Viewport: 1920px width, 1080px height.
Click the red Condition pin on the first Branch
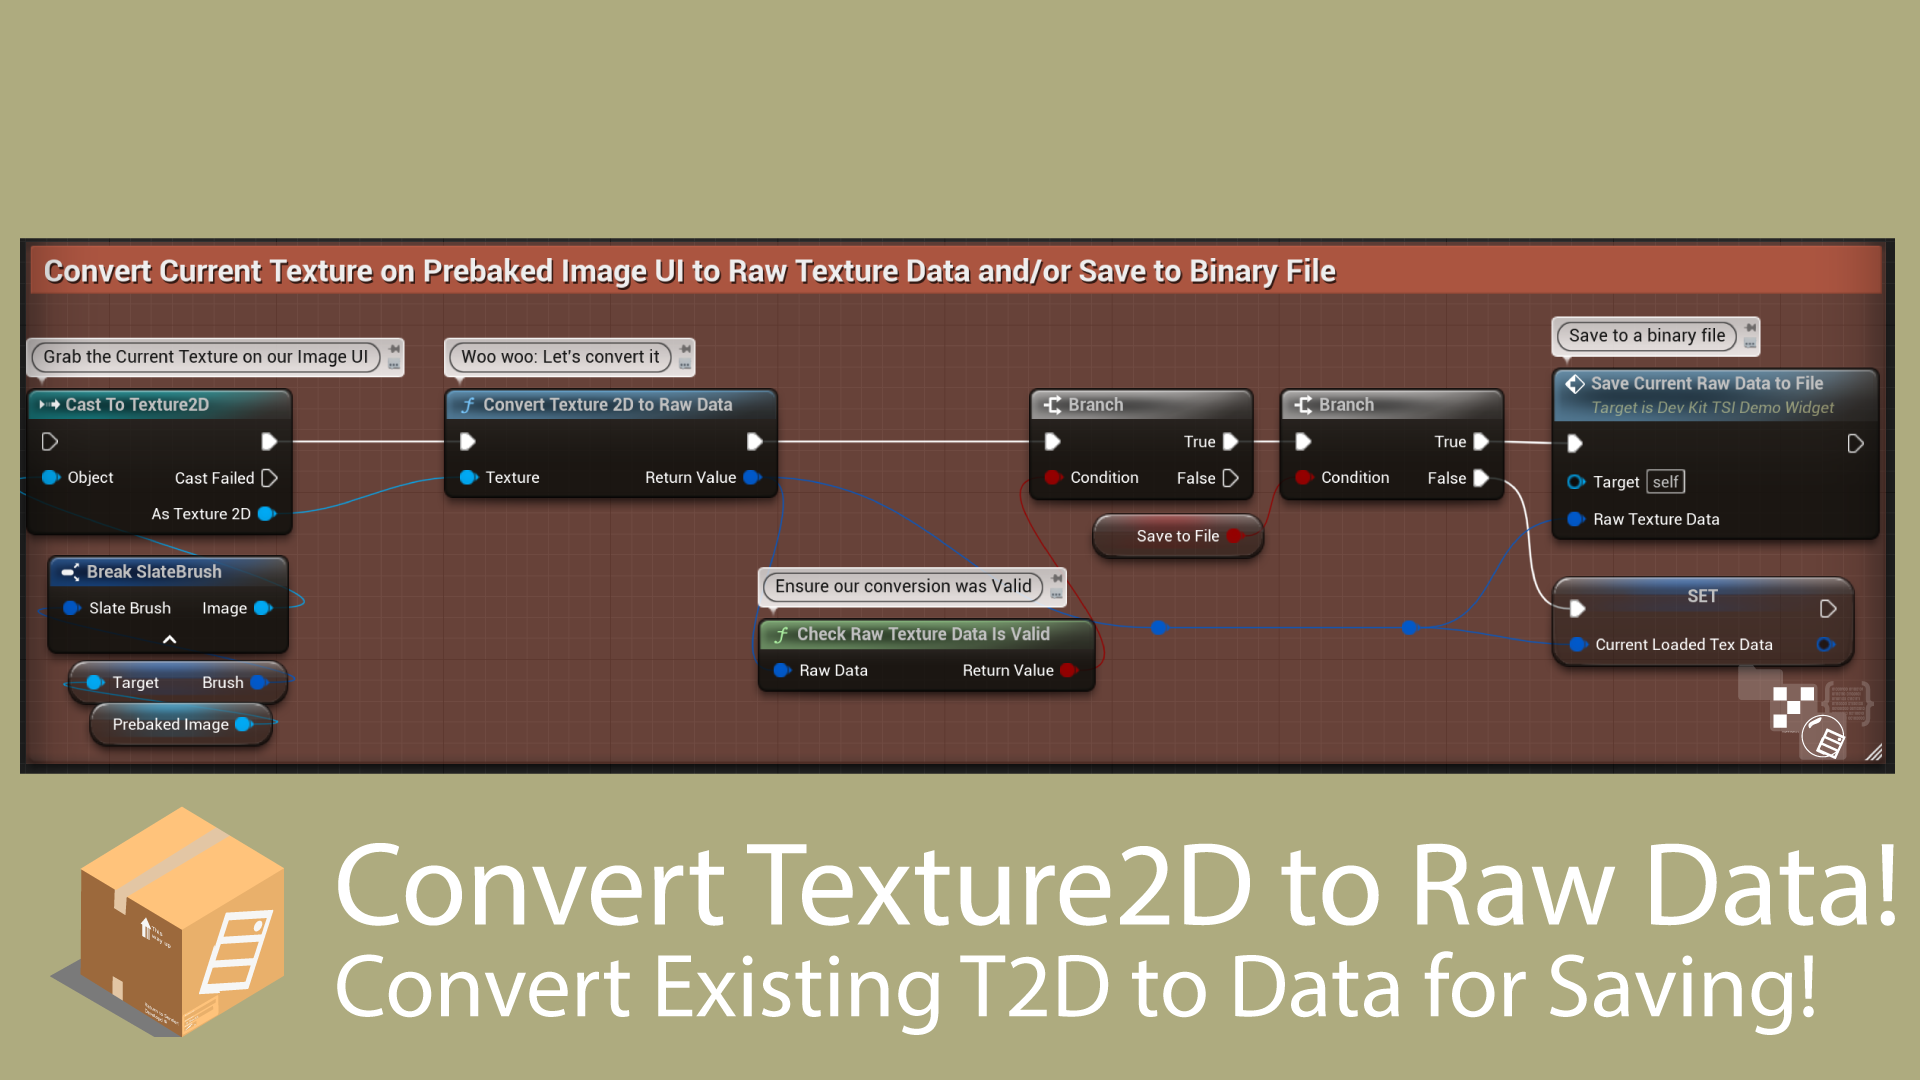tap(1053, 477)
